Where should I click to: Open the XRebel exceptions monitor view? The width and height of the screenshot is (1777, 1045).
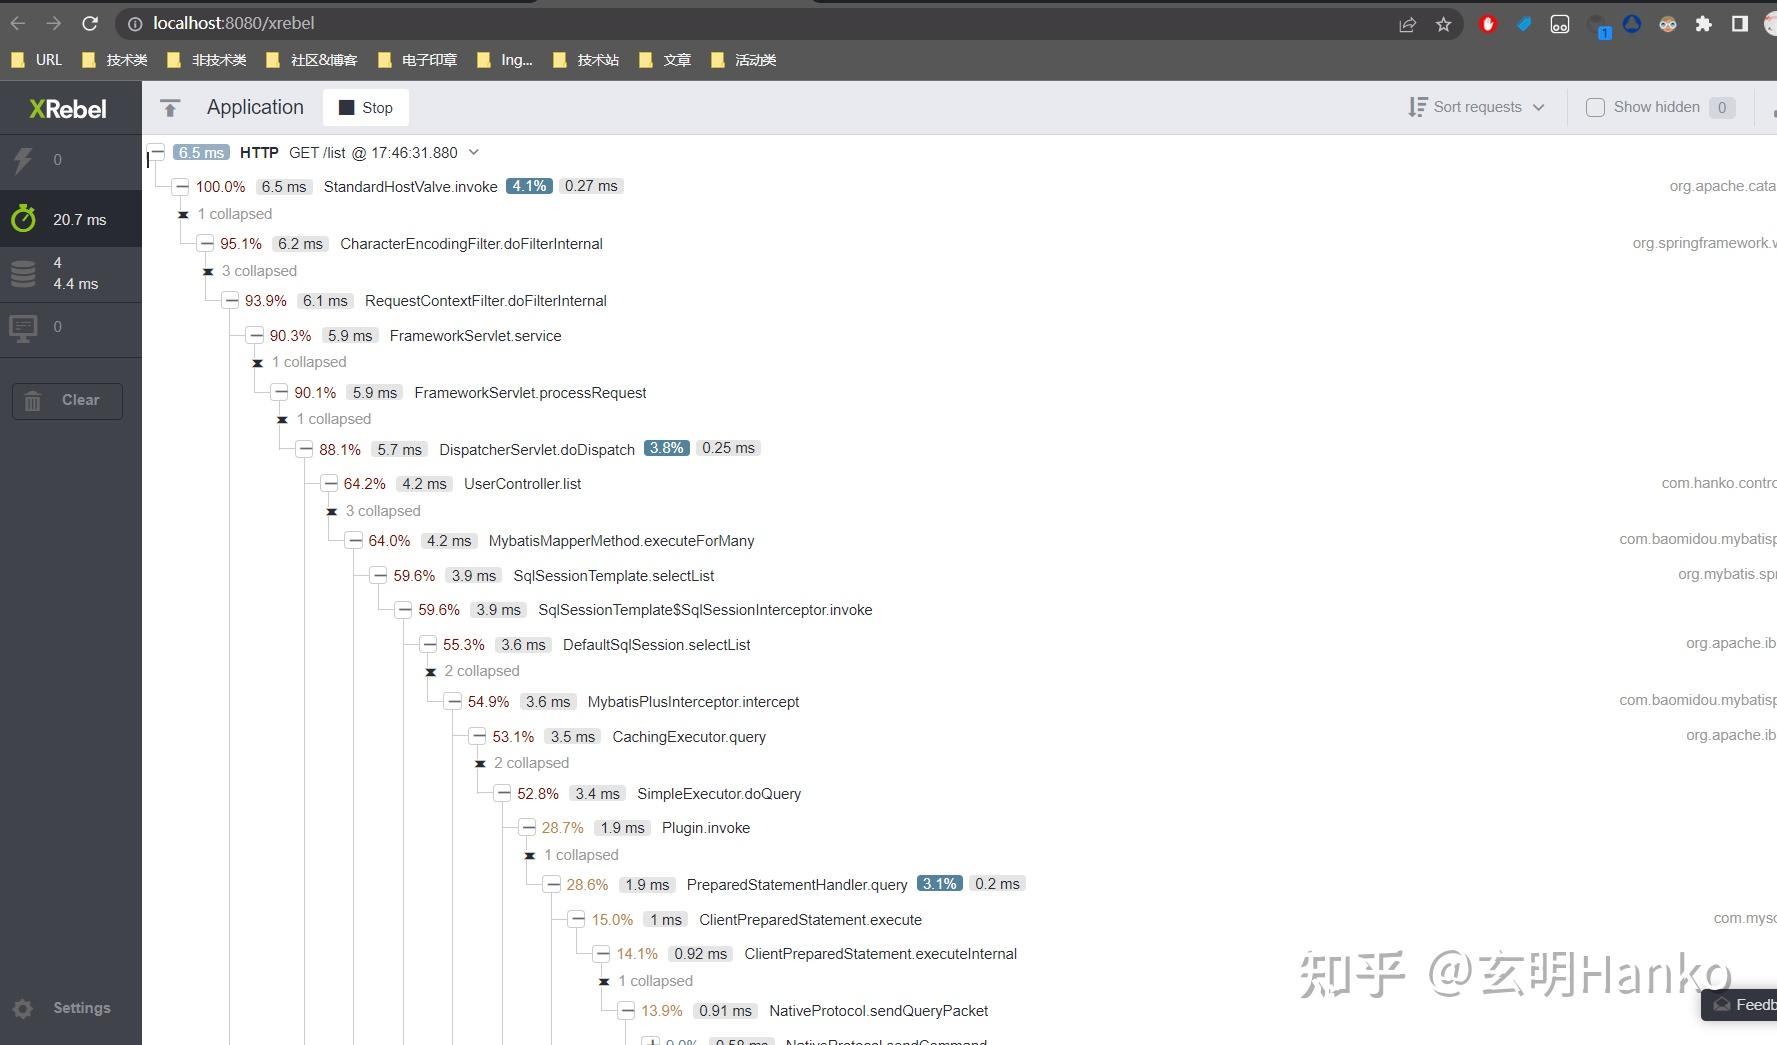pyautogui.click(x=70, y=327)
